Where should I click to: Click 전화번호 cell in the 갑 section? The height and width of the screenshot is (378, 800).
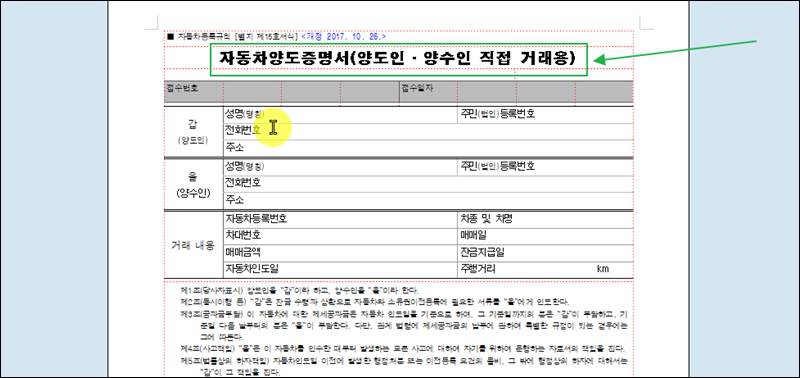428,131
